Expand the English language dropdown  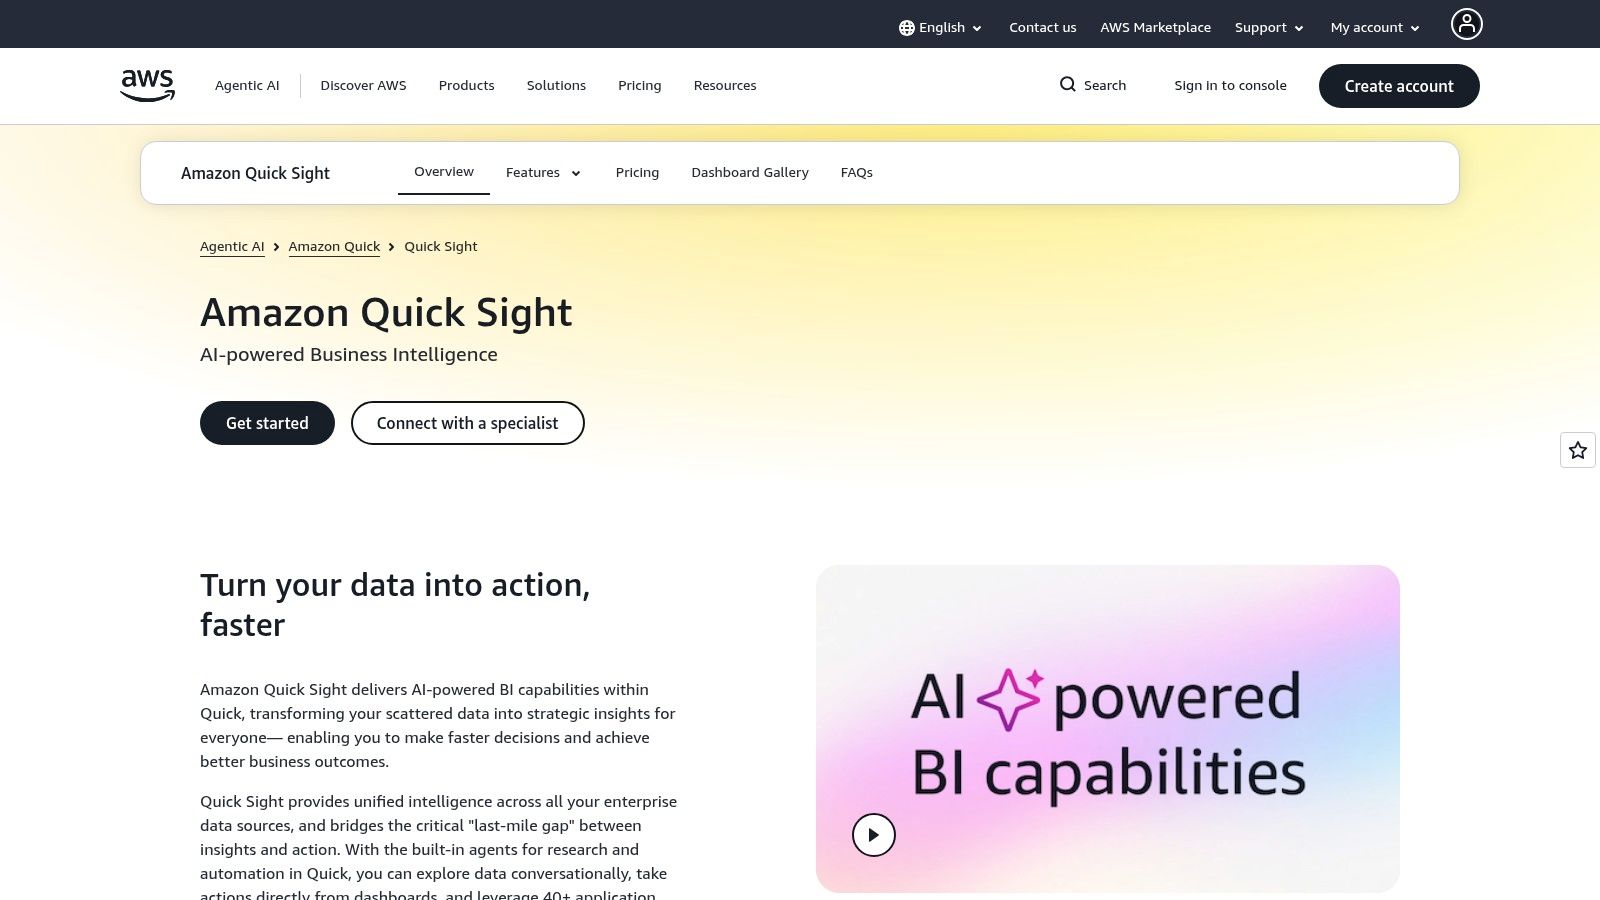[940, 28]
